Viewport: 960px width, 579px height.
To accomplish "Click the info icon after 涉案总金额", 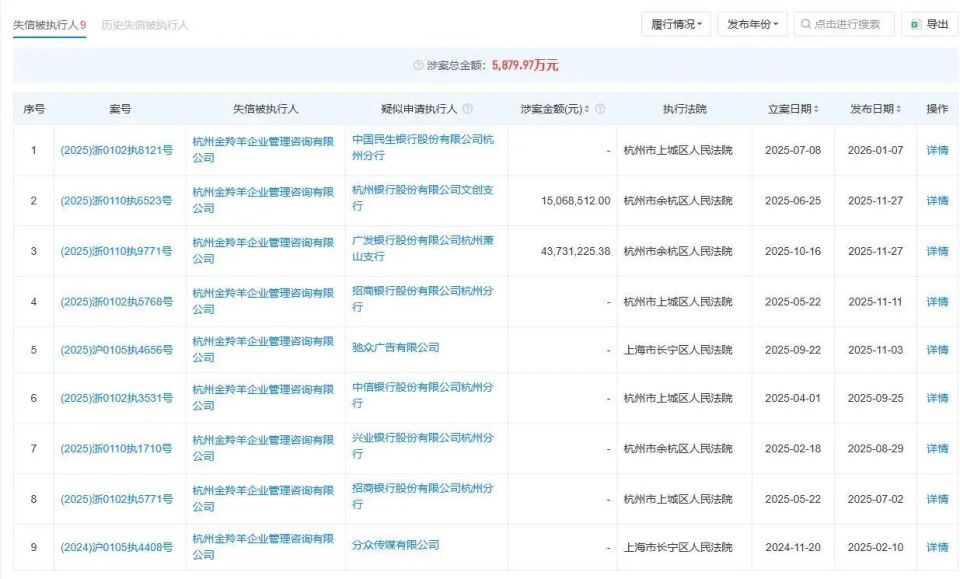I will [x=419, y=64].
